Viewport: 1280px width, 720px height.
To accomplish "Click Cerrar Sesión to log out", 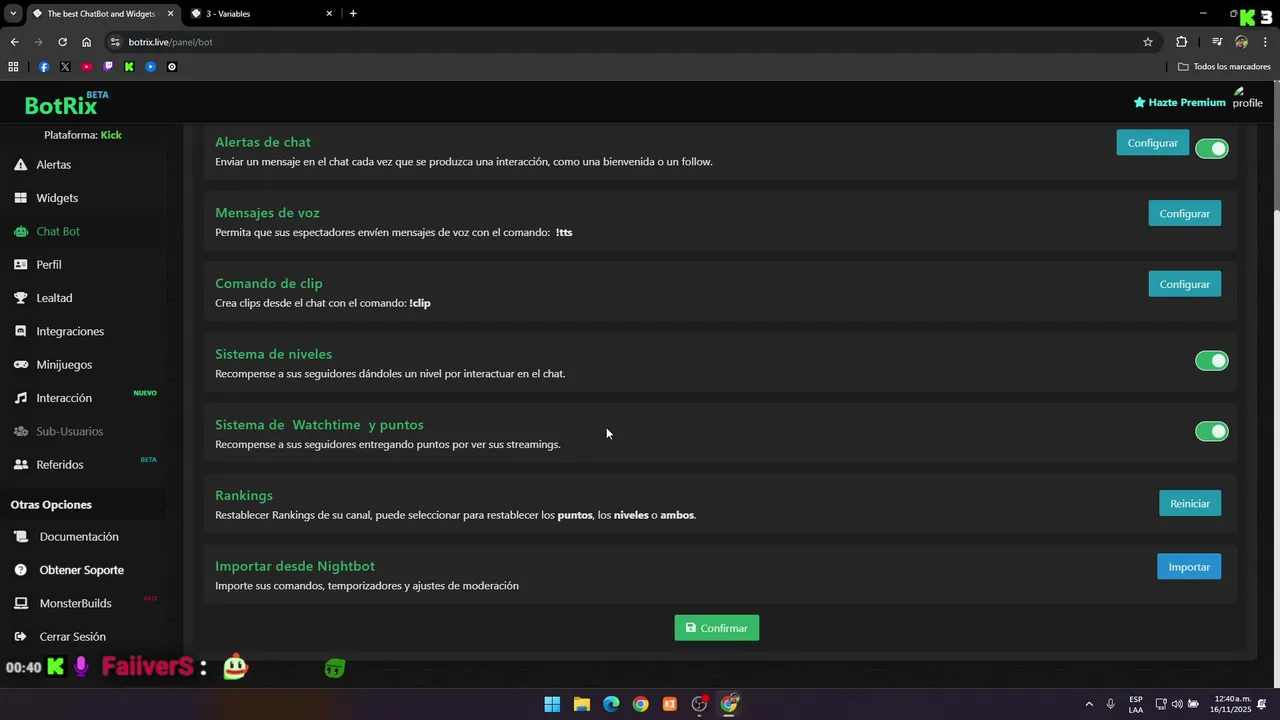I will pyautogui.click(x=72, y=637).
